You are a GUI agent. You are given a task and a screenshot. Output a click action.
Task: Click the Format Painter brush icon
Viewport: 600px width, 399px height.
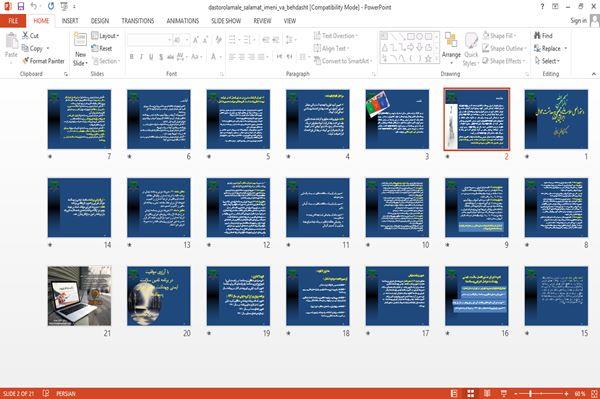click(26, 61)
